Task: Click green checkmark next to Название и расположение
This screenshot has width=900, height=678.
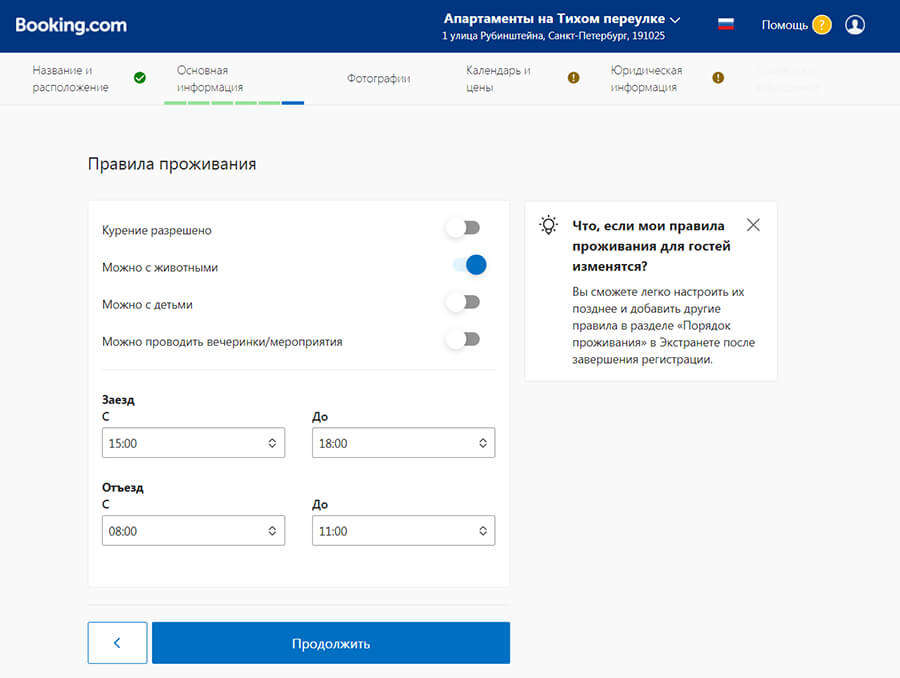Action: tap(140, 78)
